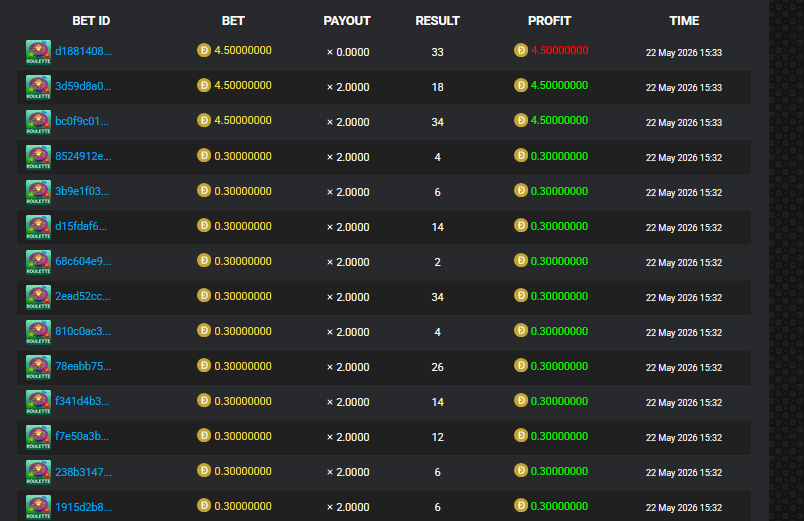
Task: Click the roulette icon beside bet 68c604e9
Action: click(38, 262)
